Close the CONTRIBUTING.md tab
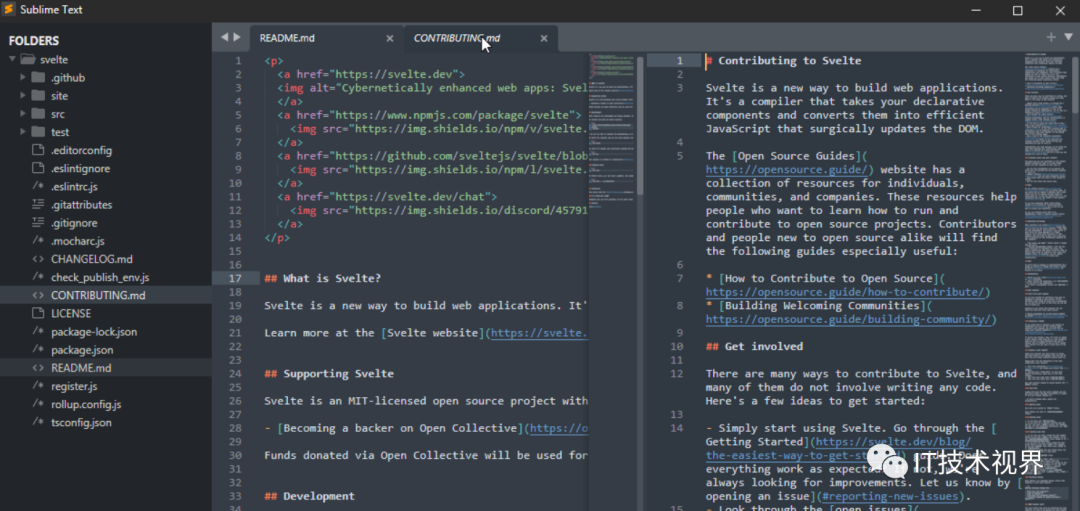Screen dimensions: 1080x511 544,39
